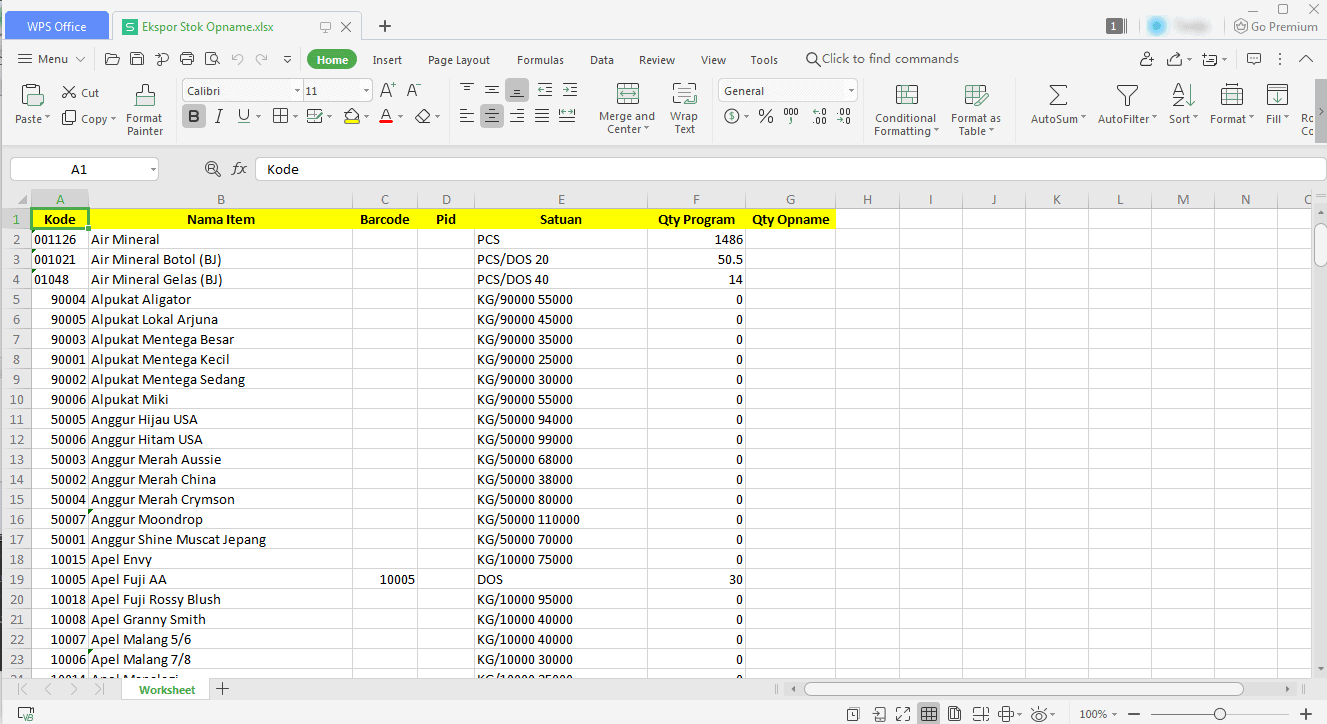Open the WPS Office home tab

[x=56, y=26]
